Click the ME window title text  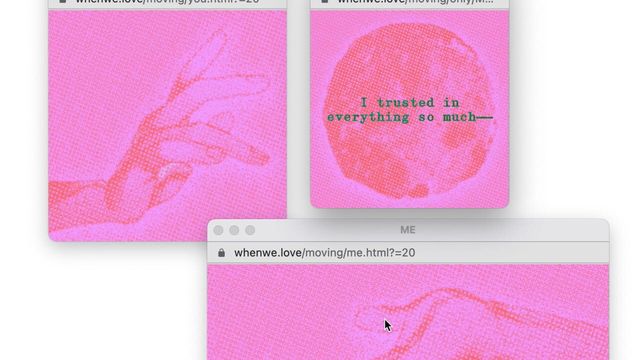click(x=408, y=230)
